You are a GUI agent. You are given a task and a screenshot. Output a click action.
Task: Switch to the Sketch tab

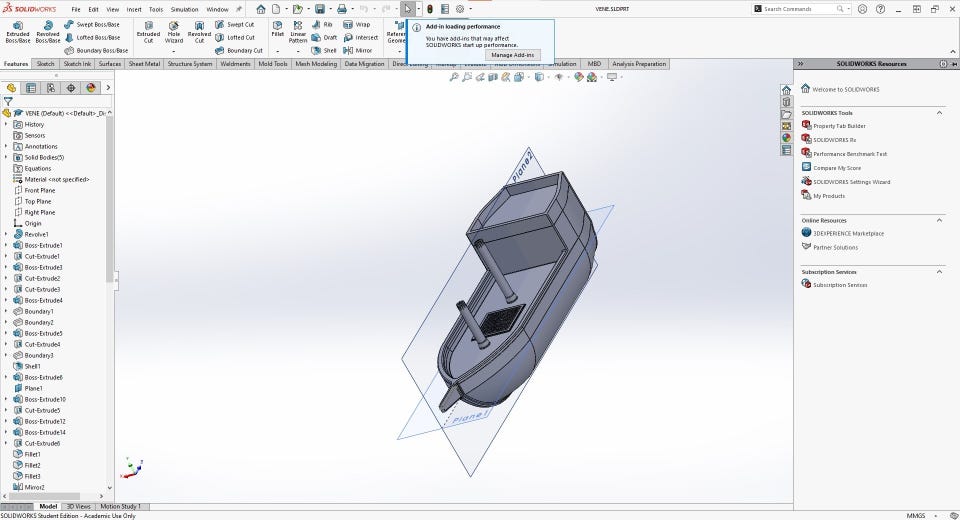[45, 64]
